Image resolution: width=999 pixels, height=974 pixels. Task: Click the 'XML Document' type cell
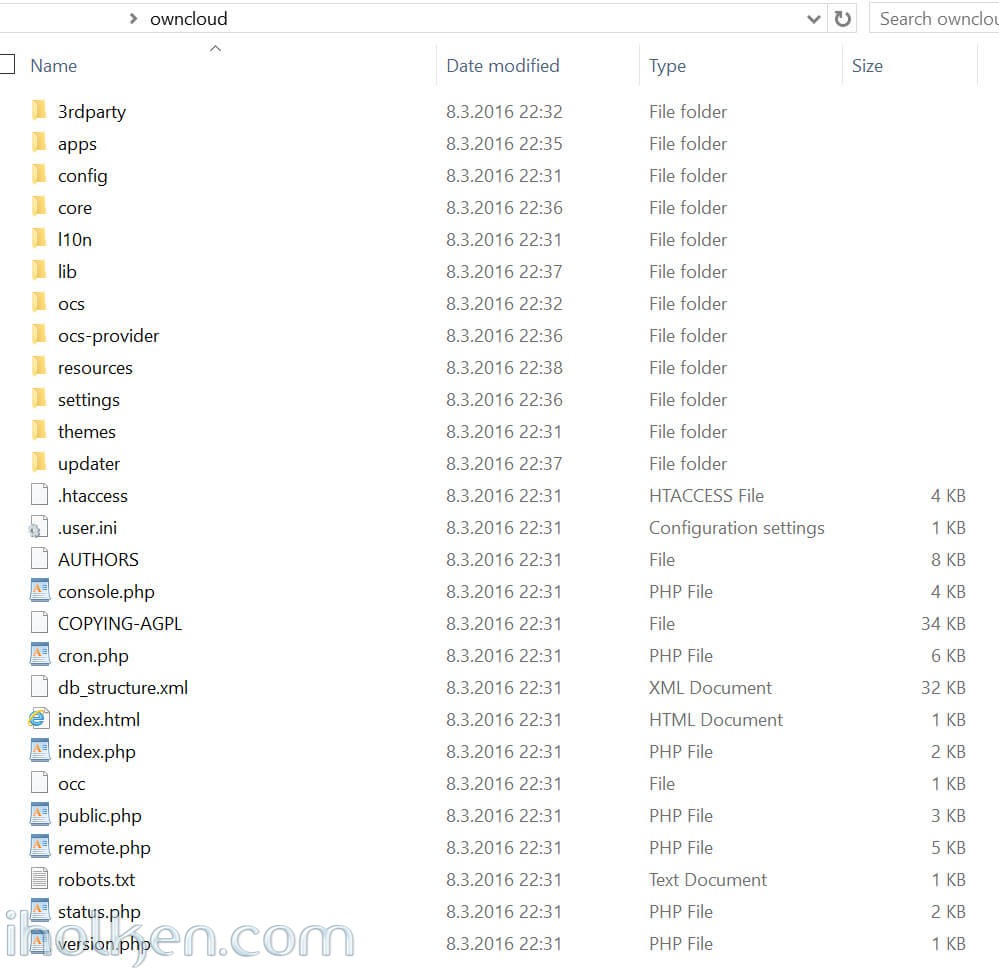point(710,687)
